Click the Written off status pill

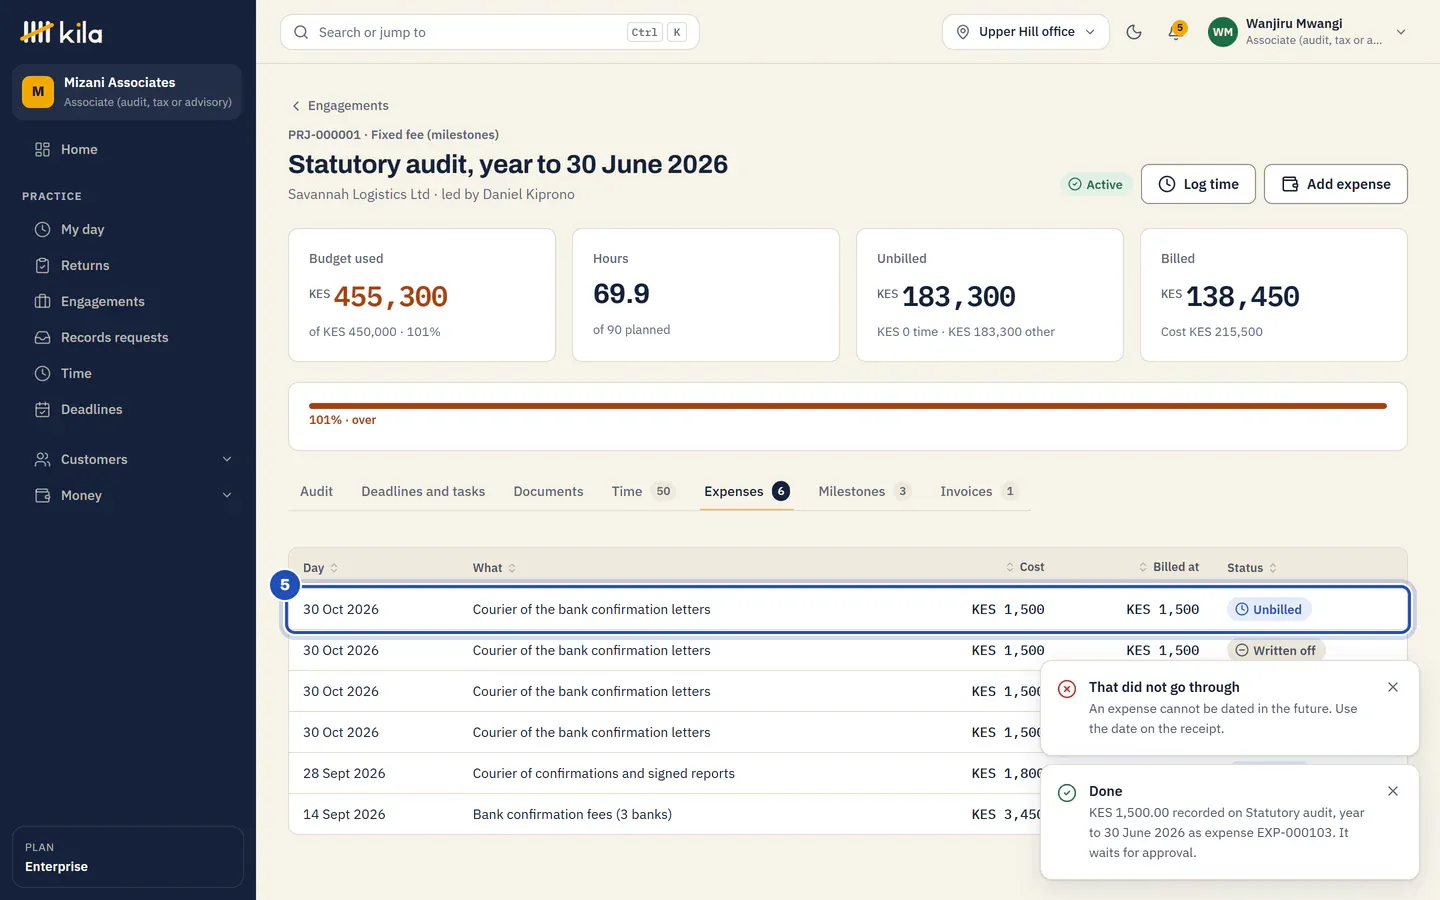tap(1275, 650)
